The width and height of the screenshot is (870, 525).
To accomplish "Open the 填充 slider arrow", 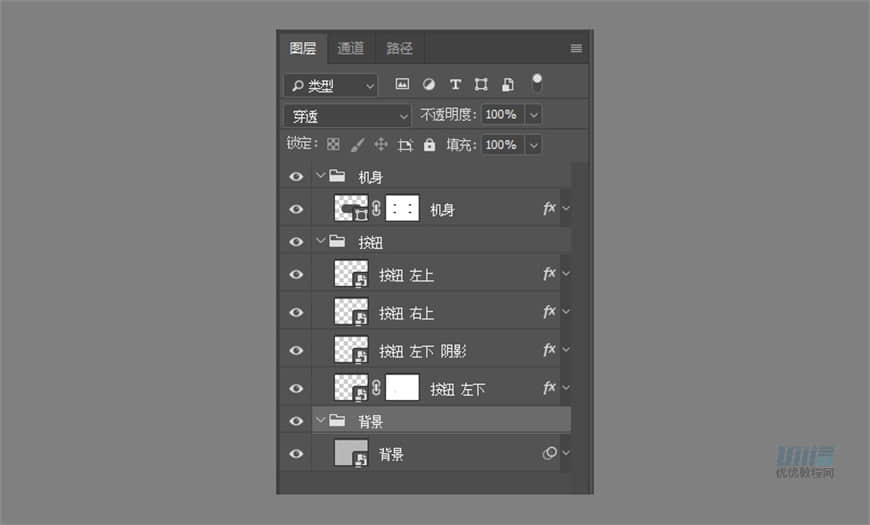I will [533, 145].
